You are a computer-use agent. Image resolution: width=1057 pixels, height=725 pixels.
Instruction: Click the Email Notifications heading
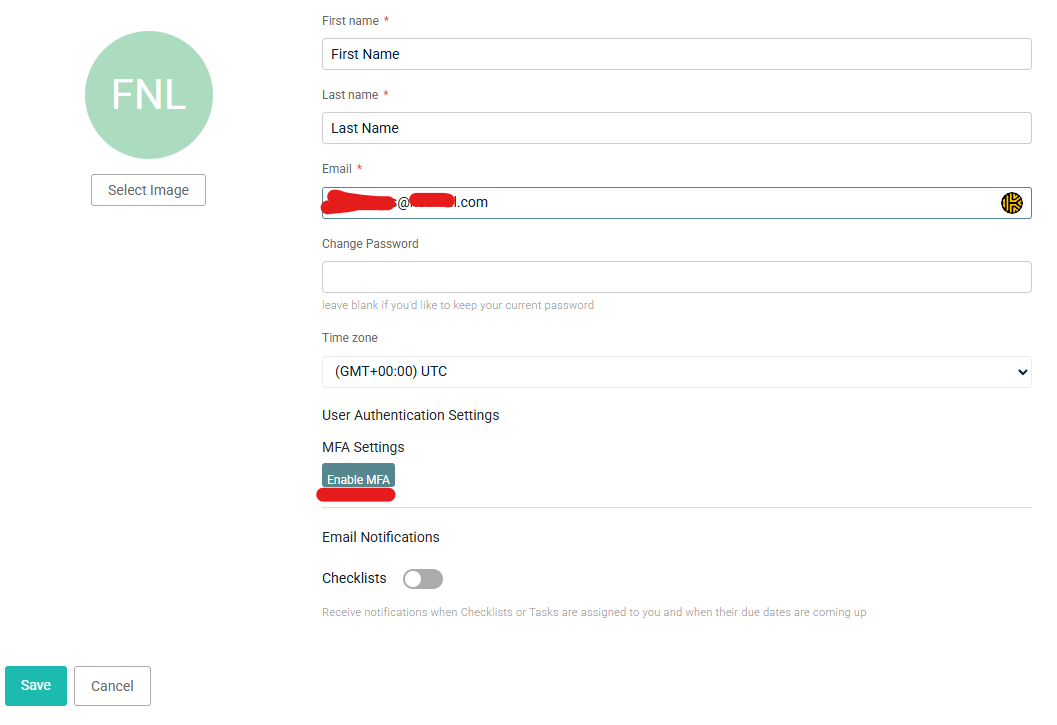380,537
